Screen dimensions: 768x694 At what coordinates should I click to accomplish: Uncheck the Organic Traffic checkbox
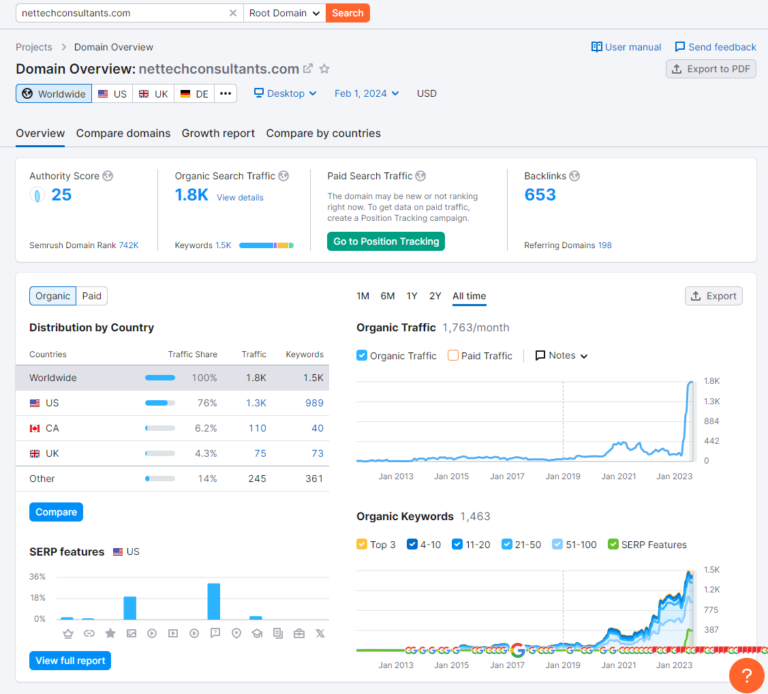tap(362, 356)
